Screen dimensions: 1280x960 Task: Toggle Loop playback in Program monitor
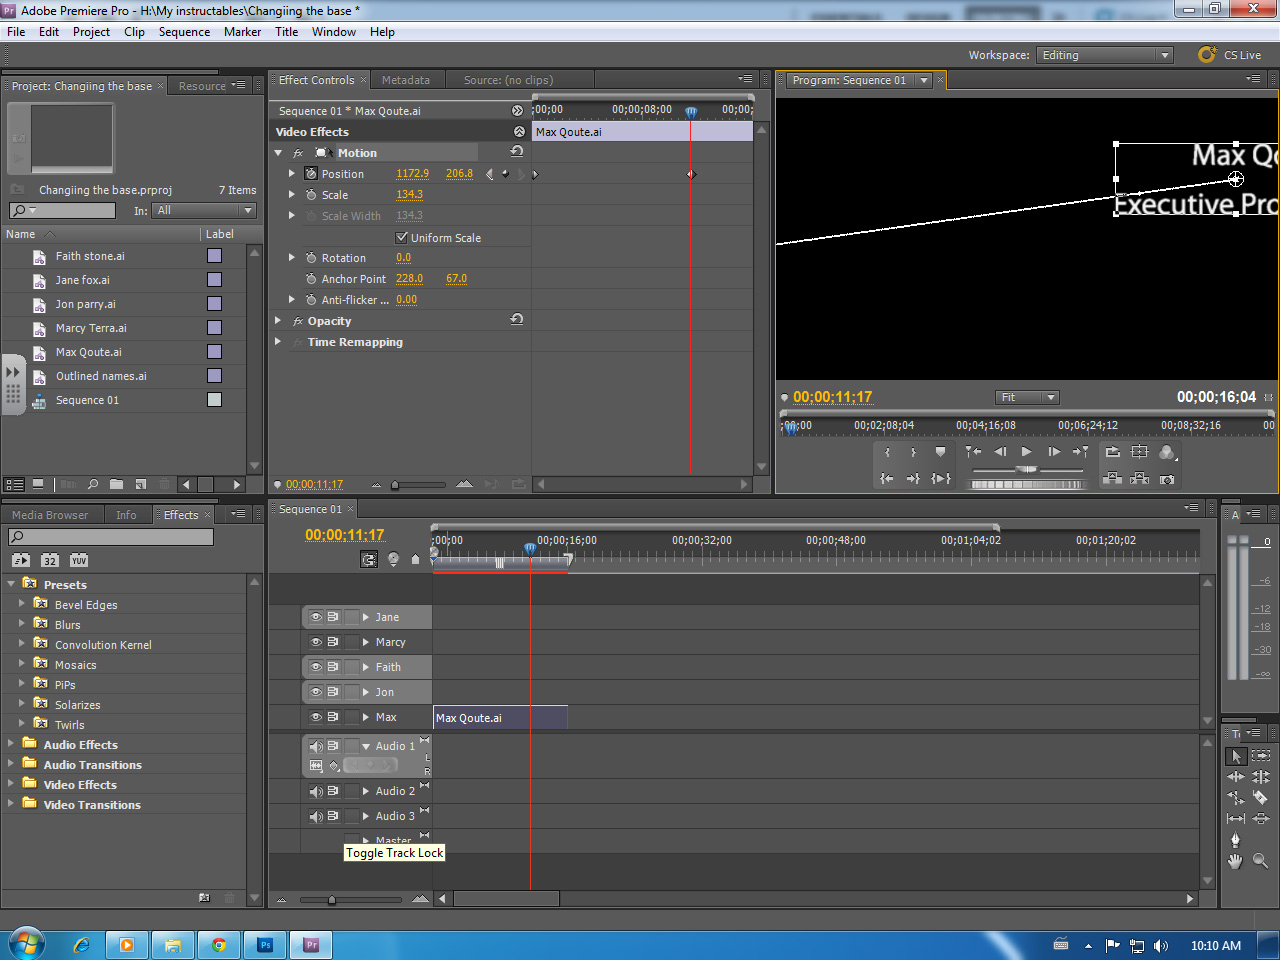(1112, 452)
